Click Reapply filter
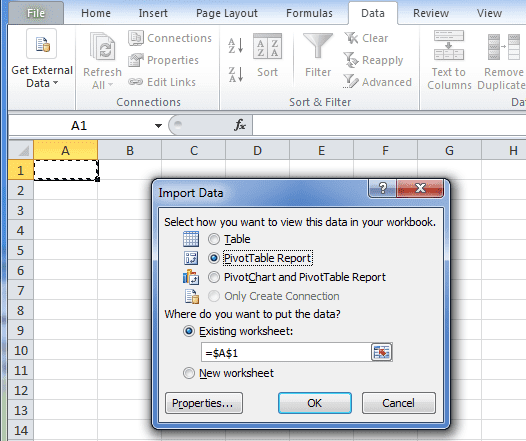The height and width of the screenshot is (441, 526). 373,60
